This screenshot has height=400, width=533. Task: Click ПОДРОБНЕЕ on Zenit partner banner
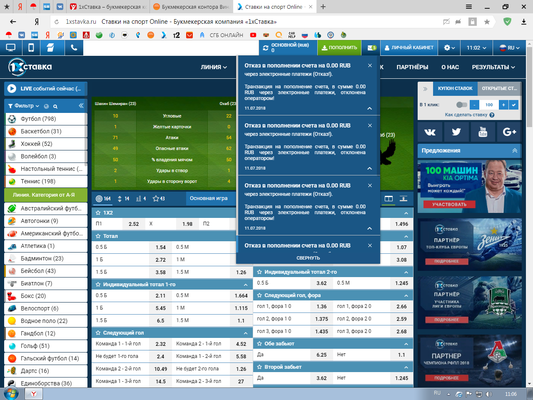click(446, 261)
